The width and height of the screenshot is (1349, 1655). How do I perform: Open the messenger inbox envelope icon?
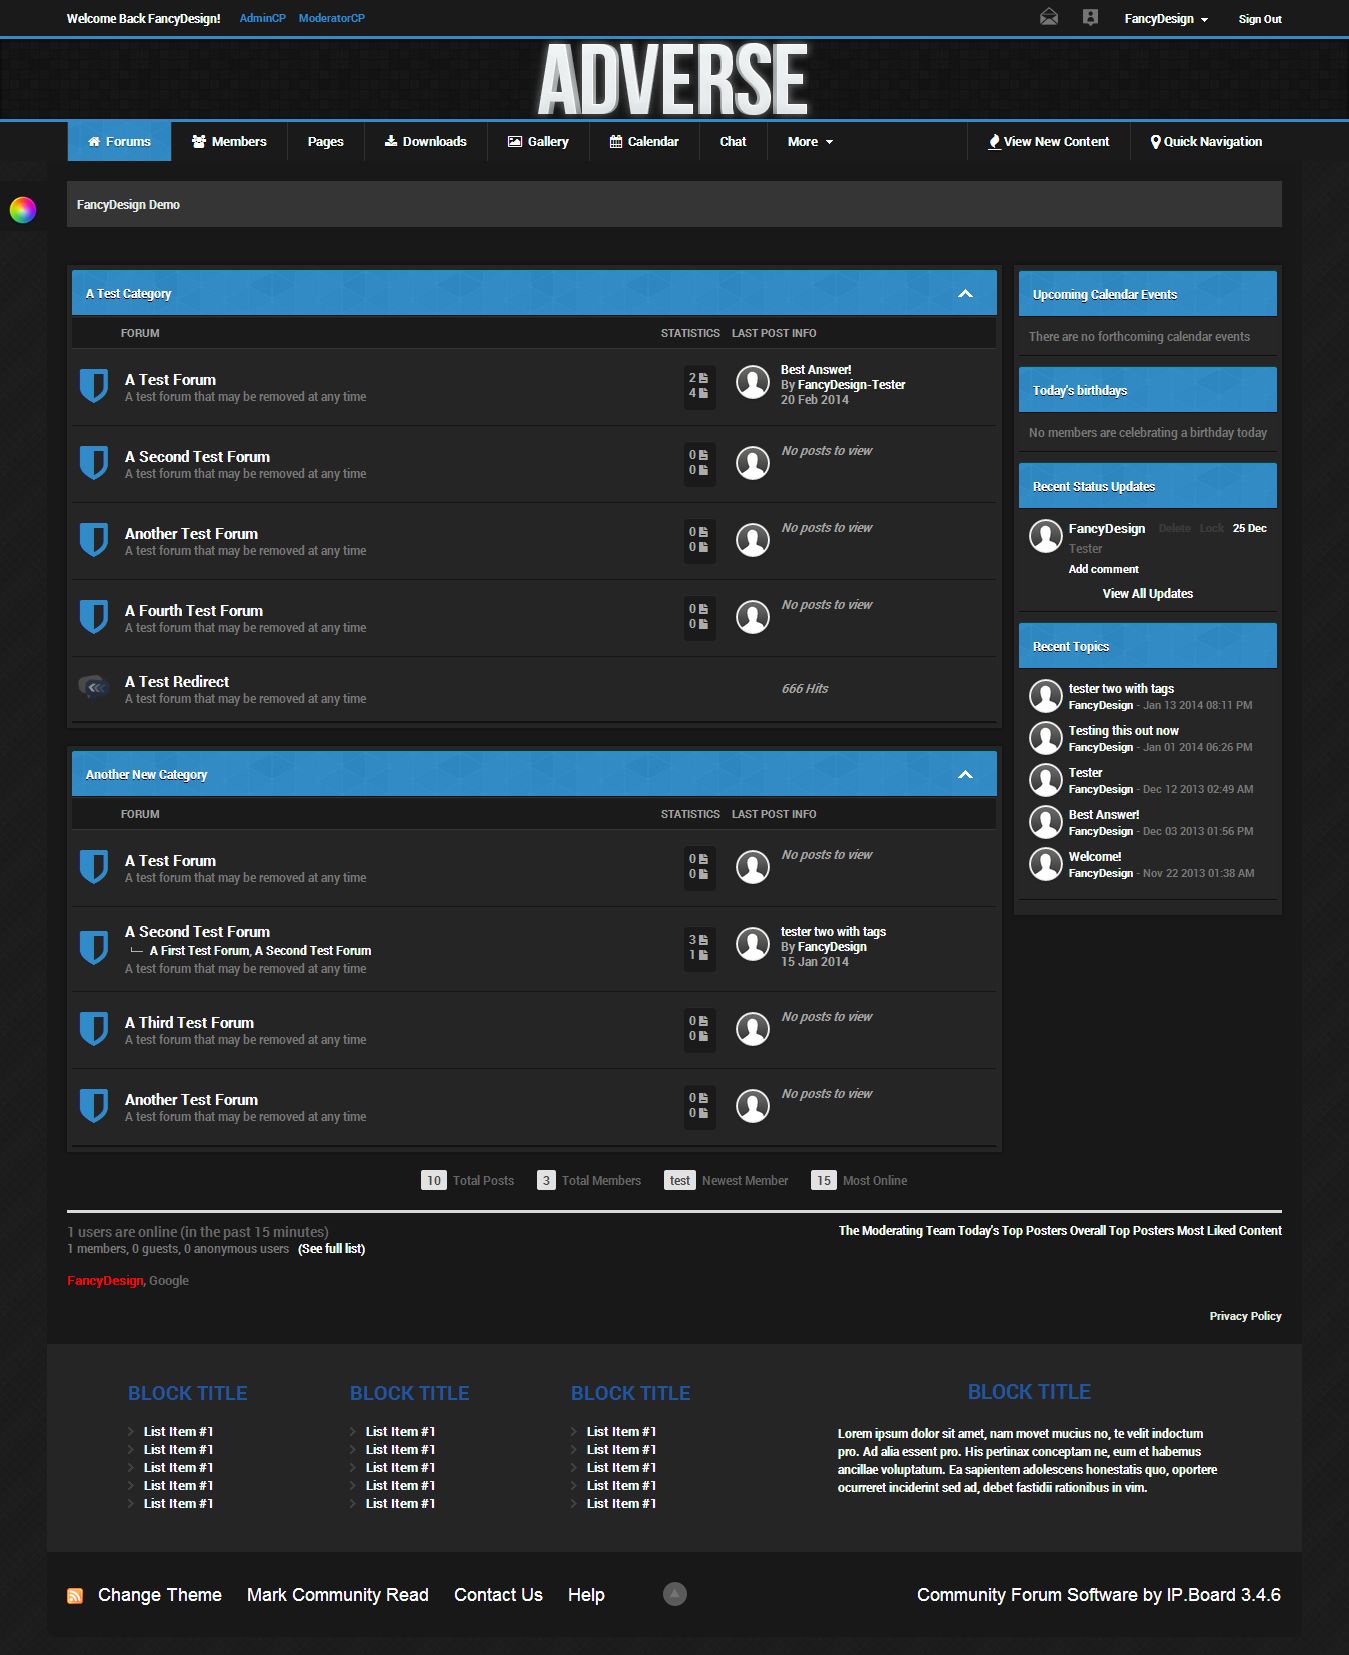(1048, 17)
